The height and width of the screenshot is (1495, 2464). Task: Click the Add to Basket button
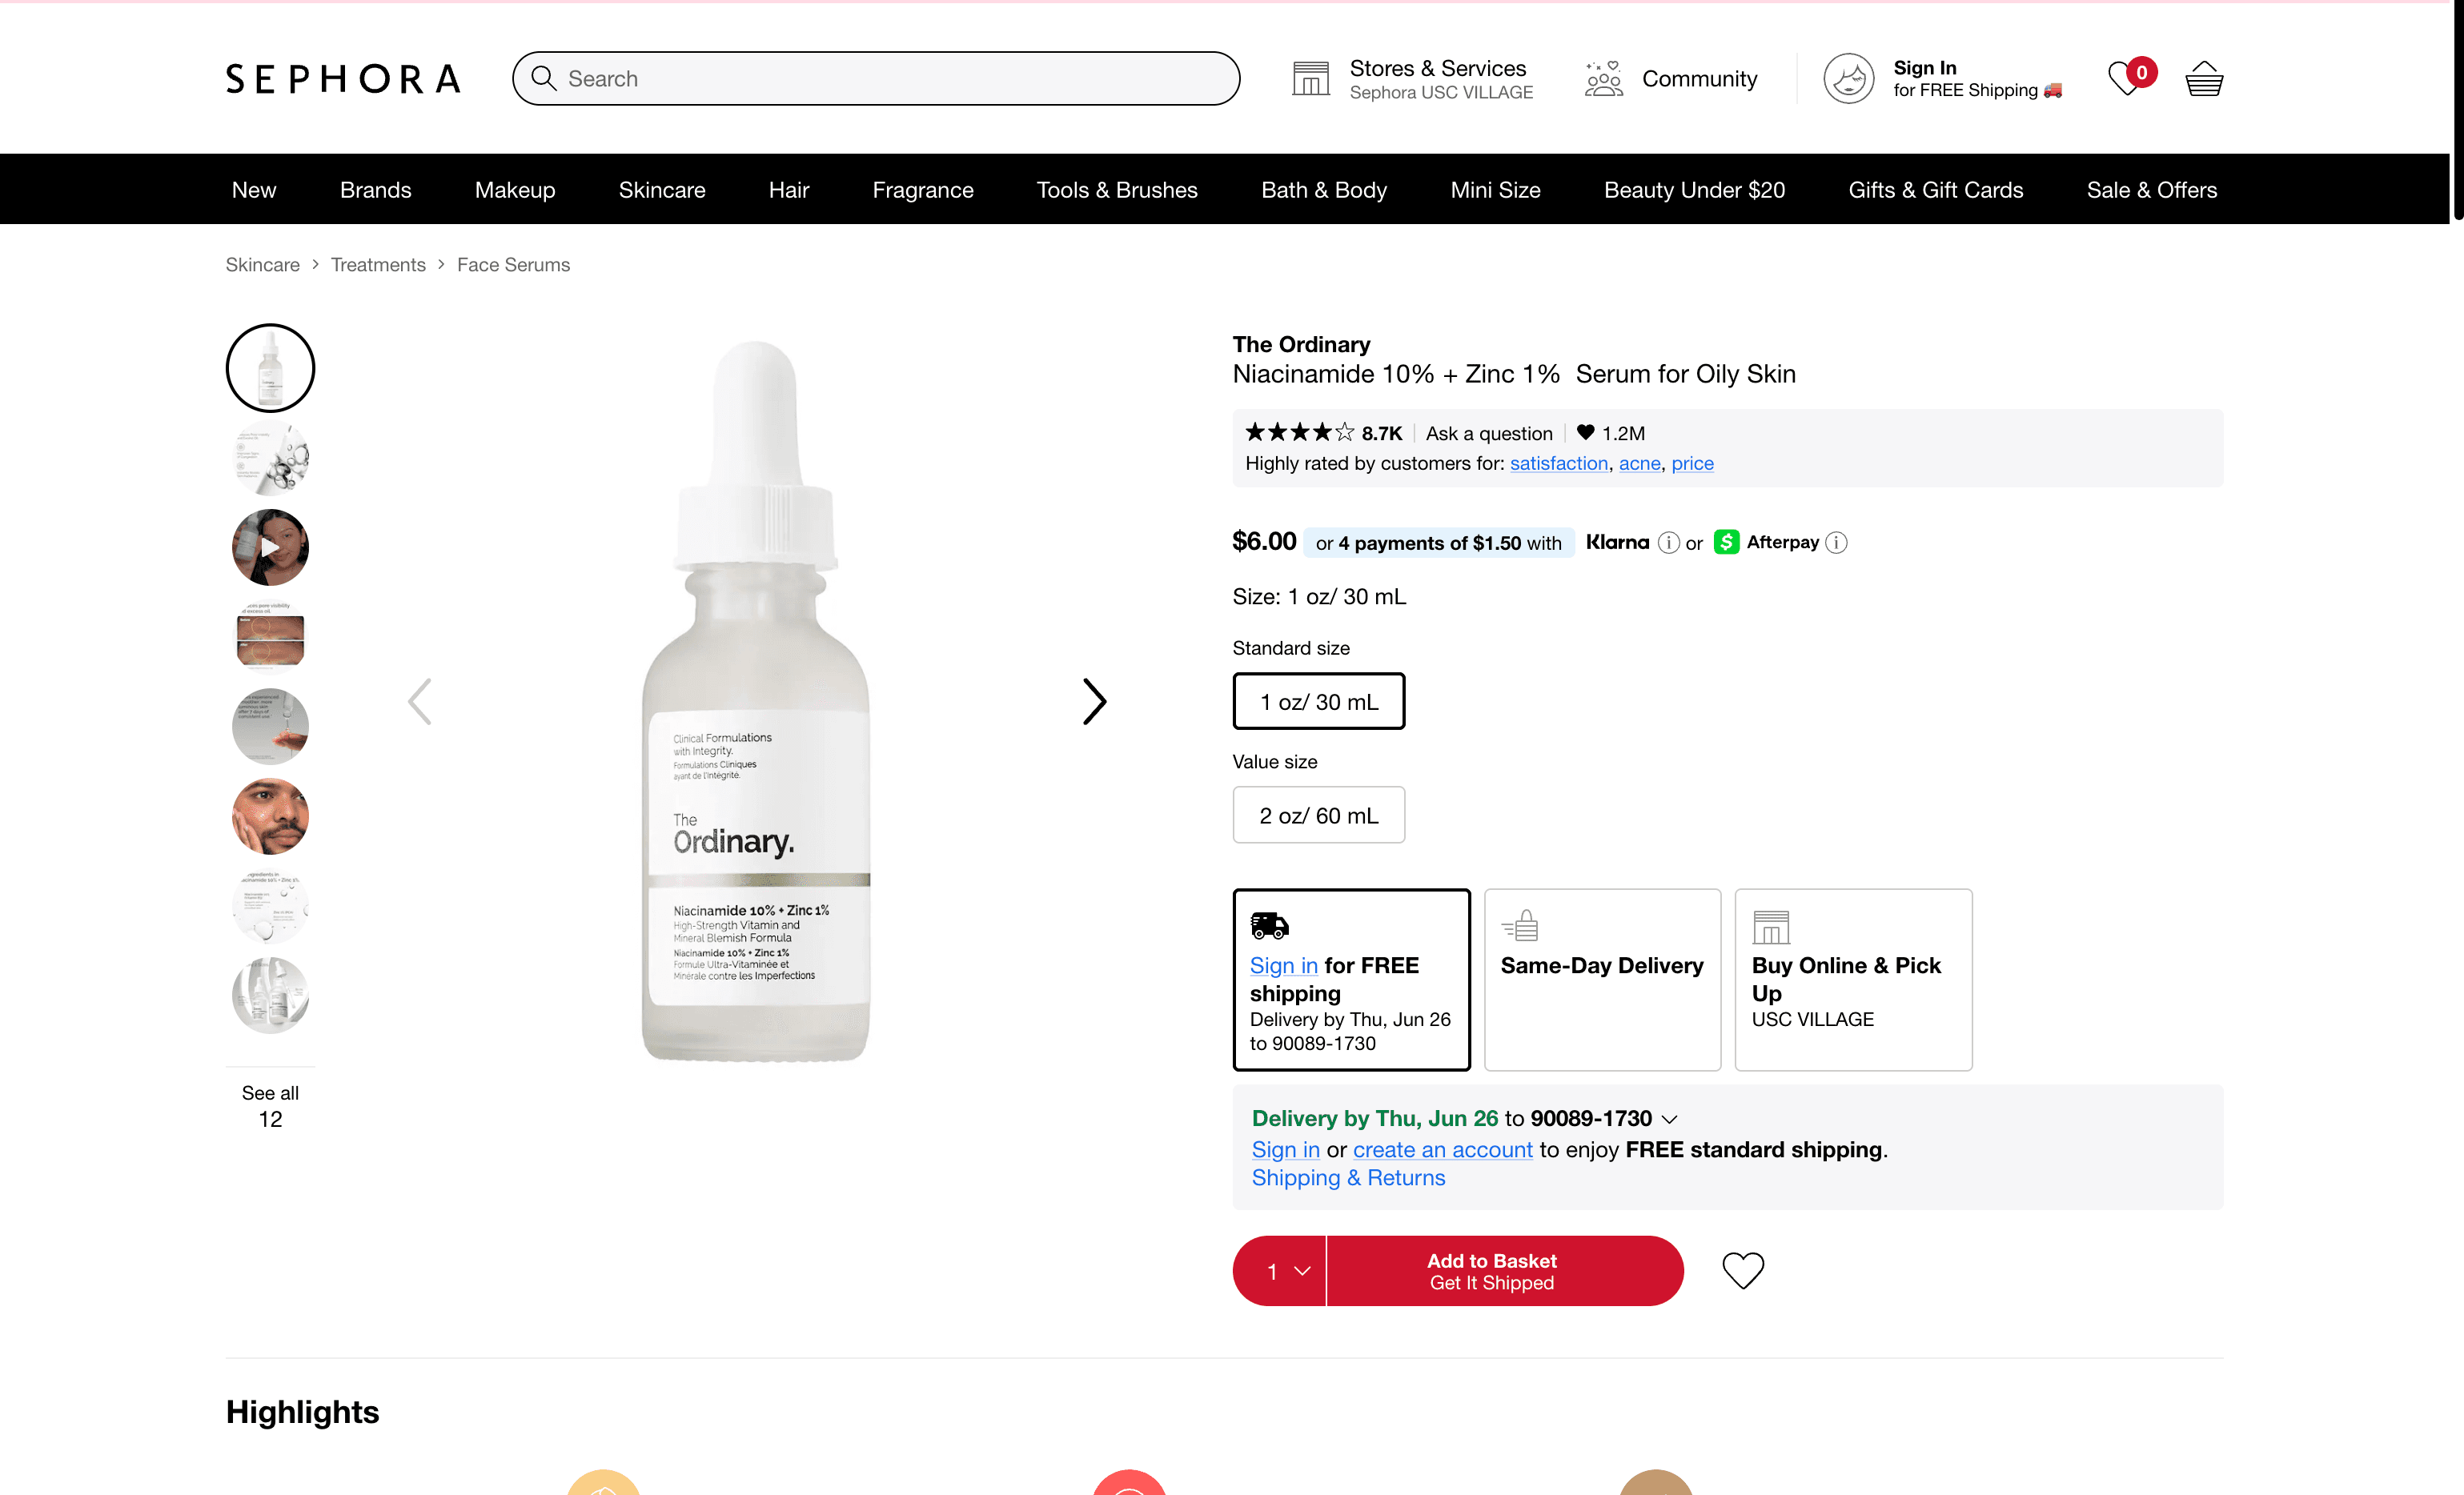point(1504,1271)
